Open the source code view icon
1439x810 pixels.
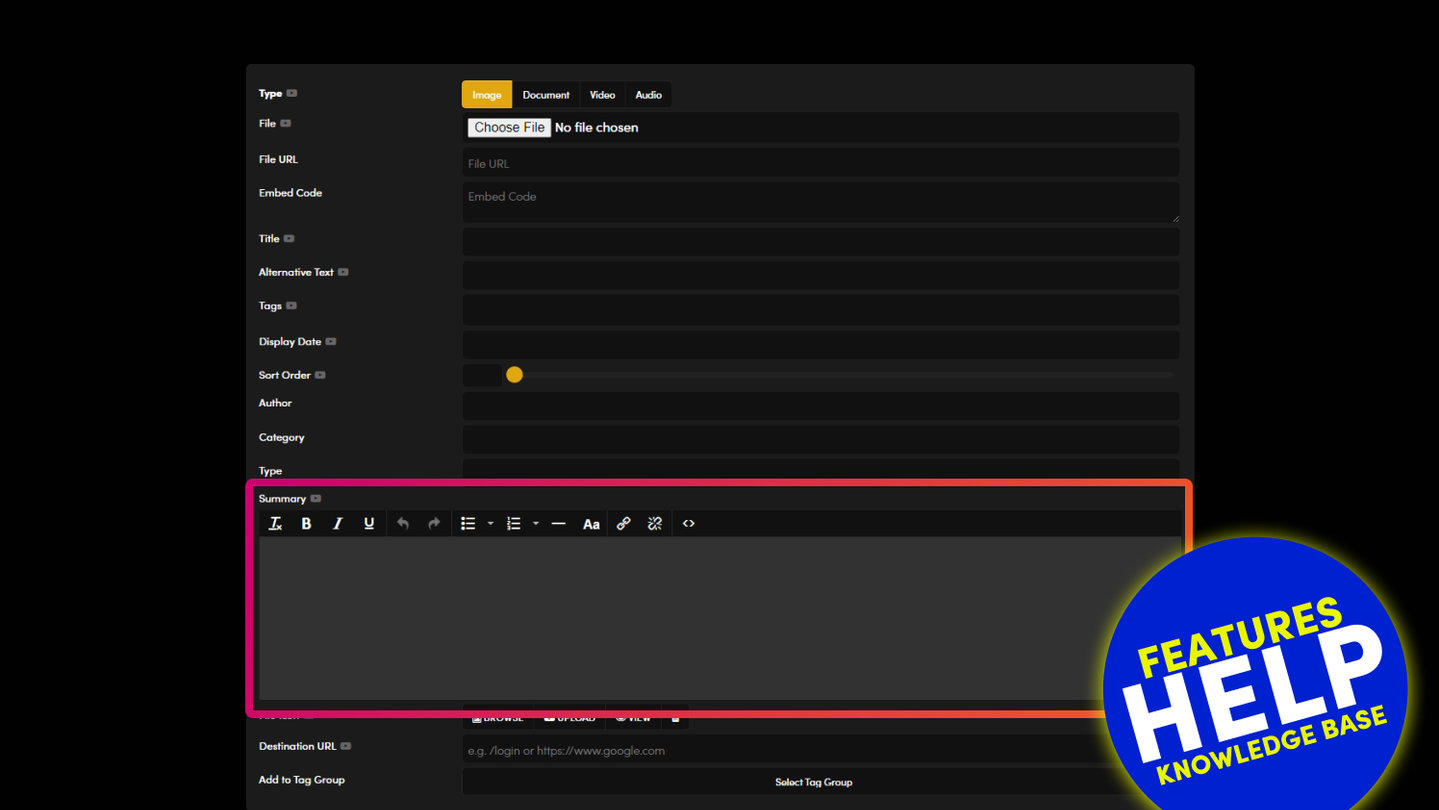click(689, 524)
